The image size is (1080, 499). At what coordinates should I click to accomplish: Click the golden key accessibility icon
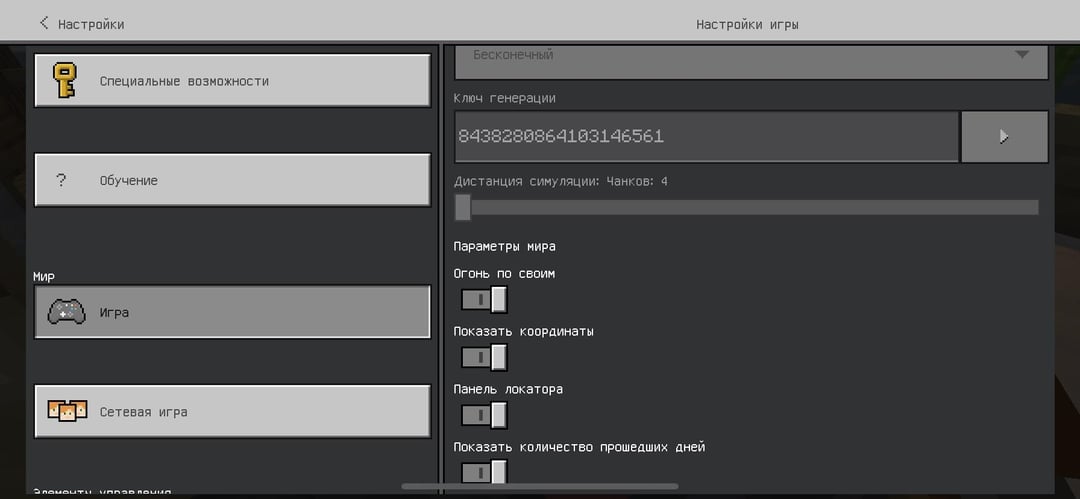(x=65, y=80)
